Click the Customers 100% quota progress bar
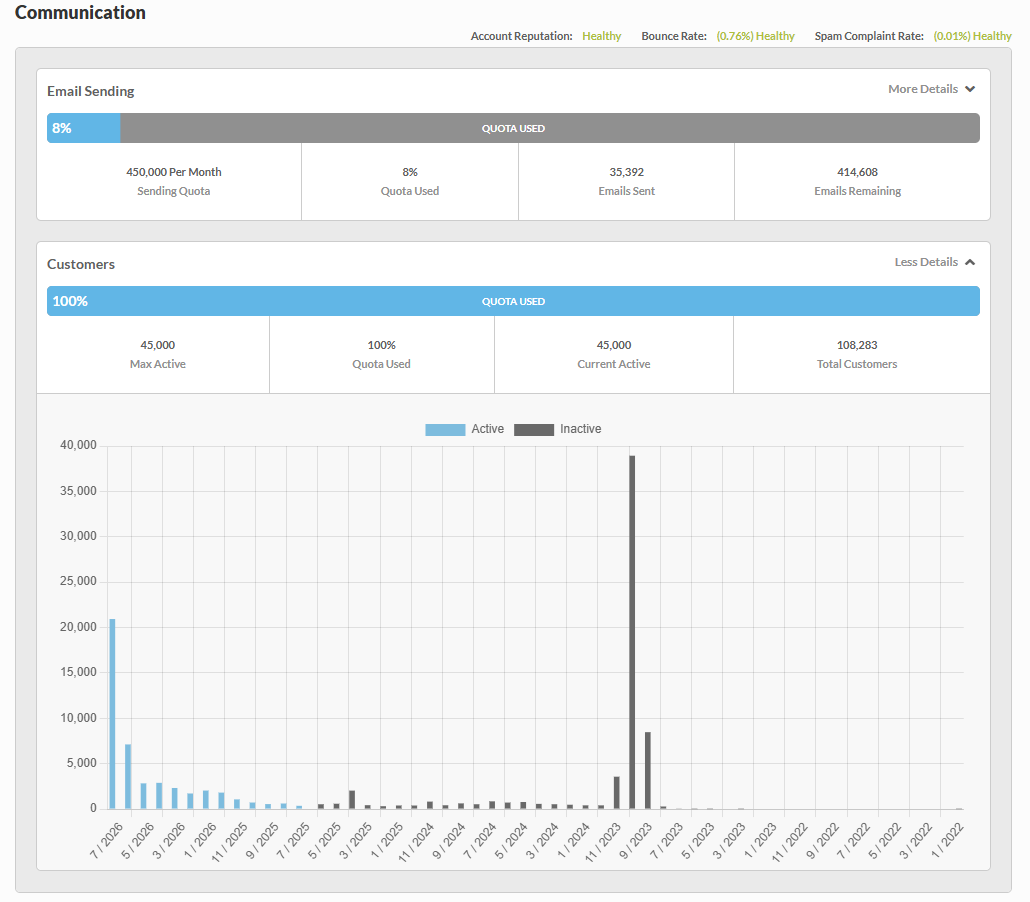The height and width of the screenshot is (902, 1030). click(x=513, y=301)
